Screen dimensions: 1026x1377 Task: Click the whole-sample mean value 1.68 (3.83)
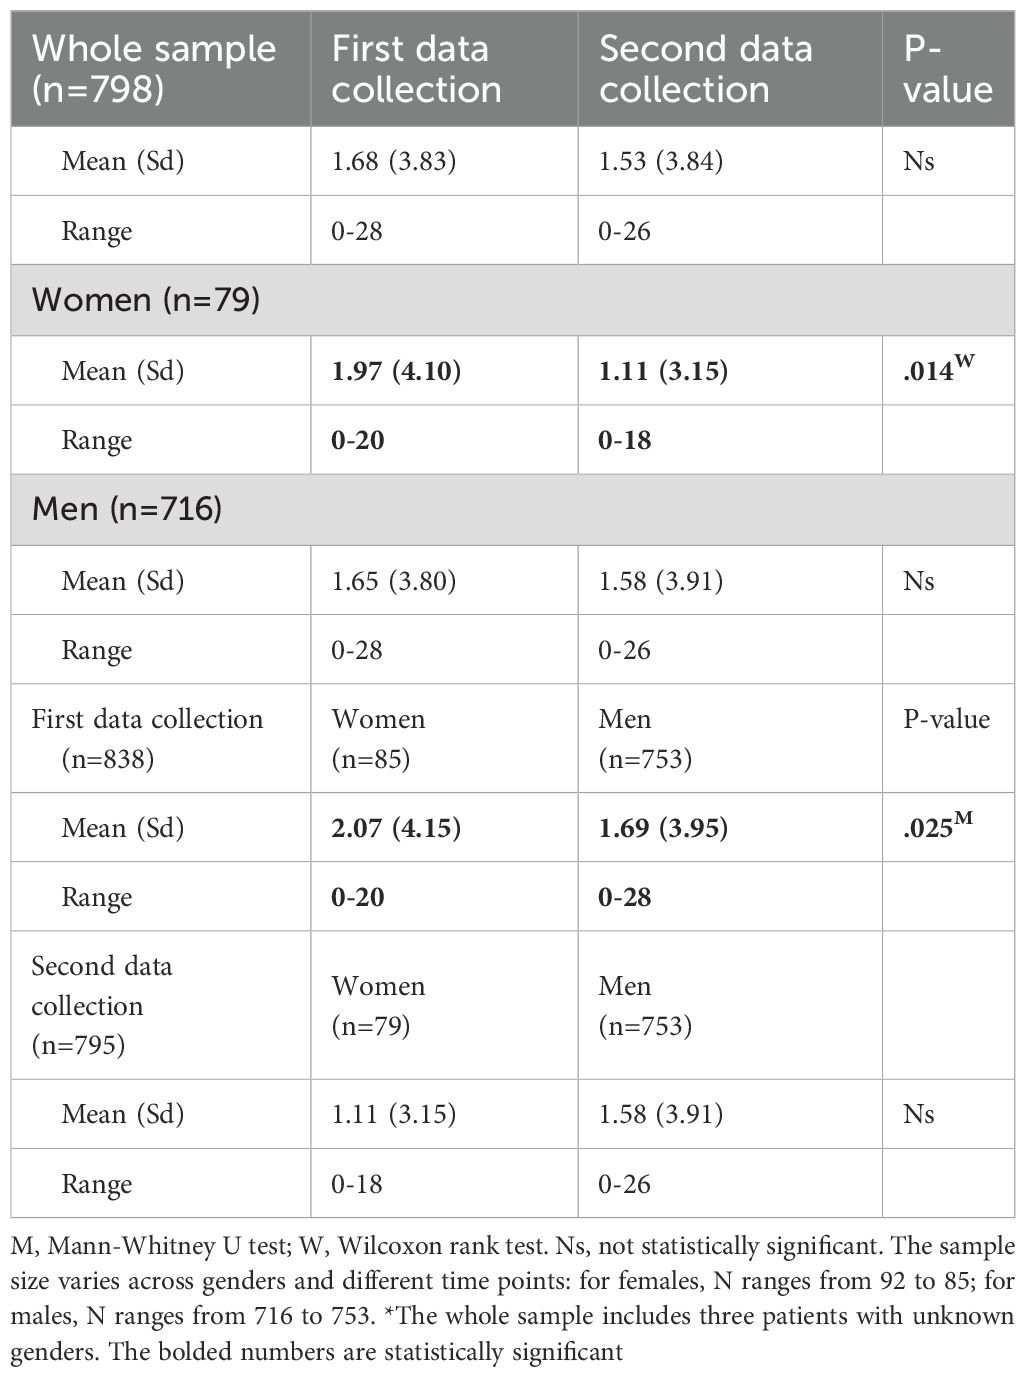394,161
